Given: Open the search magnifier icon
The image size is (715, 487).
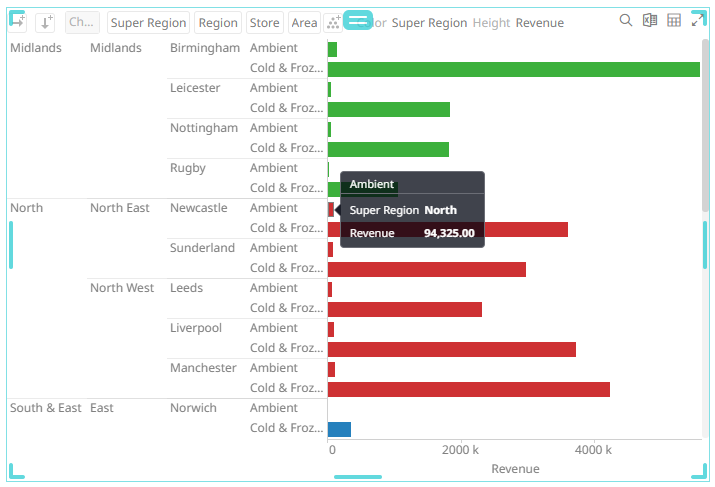Looking at the screenshot, I should [x=626, y=21].
